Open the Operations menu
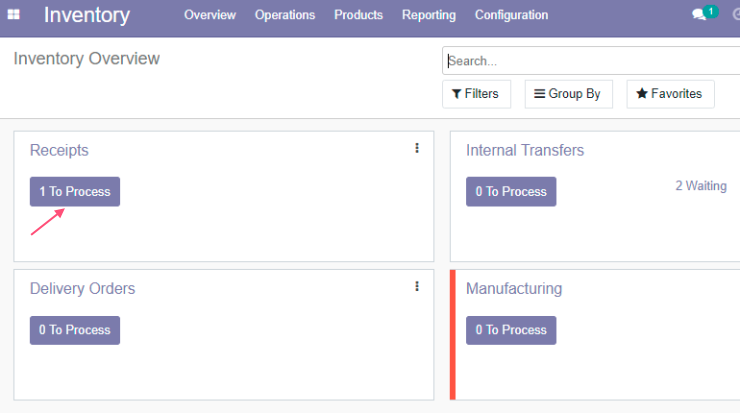Viewport: 740px width, 413px height. [x=285, y=15]
